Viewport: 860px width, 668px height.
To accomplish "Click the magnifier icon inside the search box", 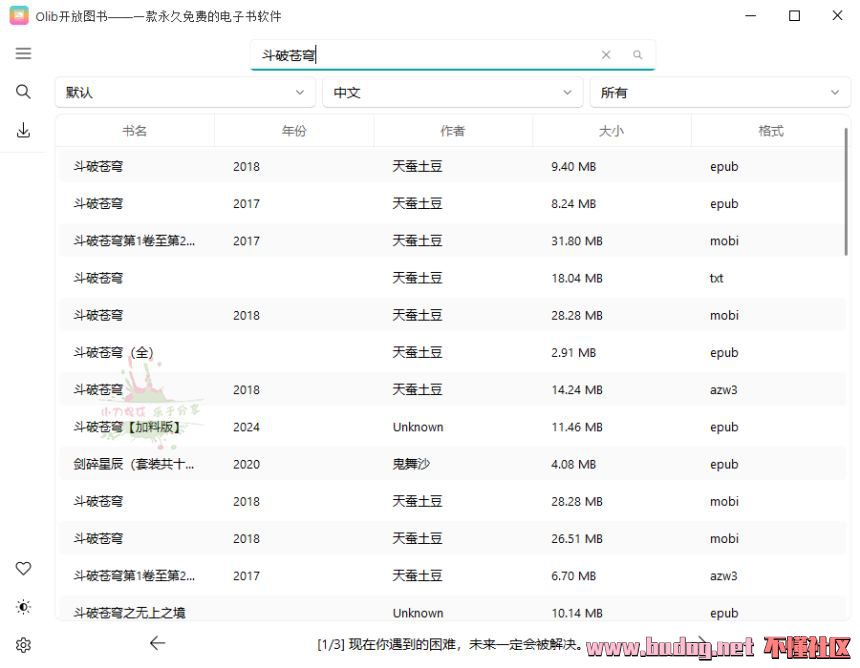I will 637,55.
